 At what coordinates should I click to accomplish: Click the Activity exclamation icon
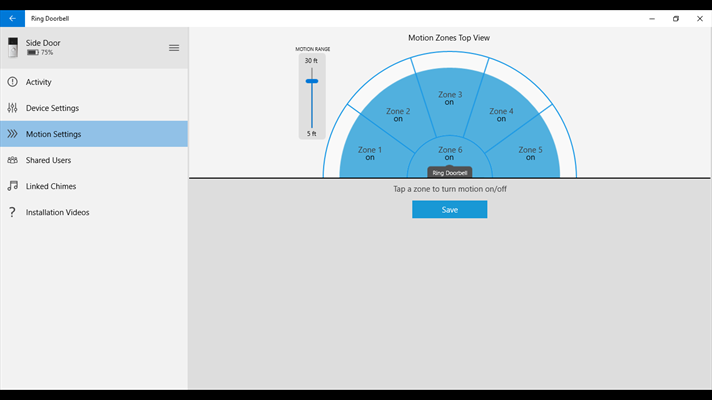[x=12, y=82]
